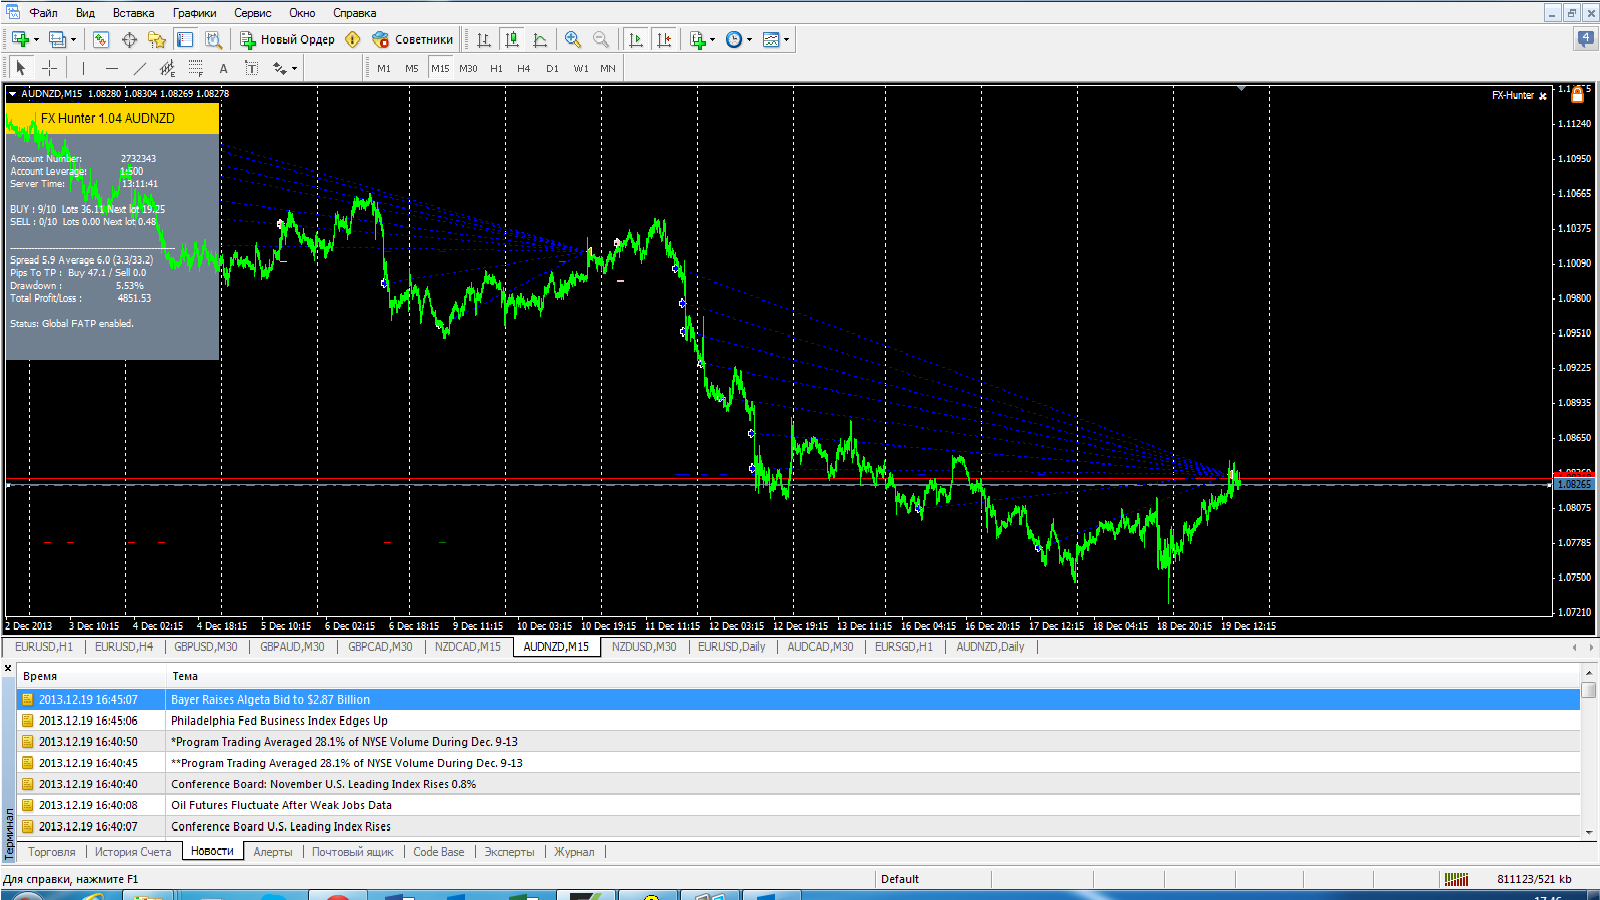Click the connection status bars indicator
The width and height of the screenshot is (1600, 900).
[x=1457, y=879]
